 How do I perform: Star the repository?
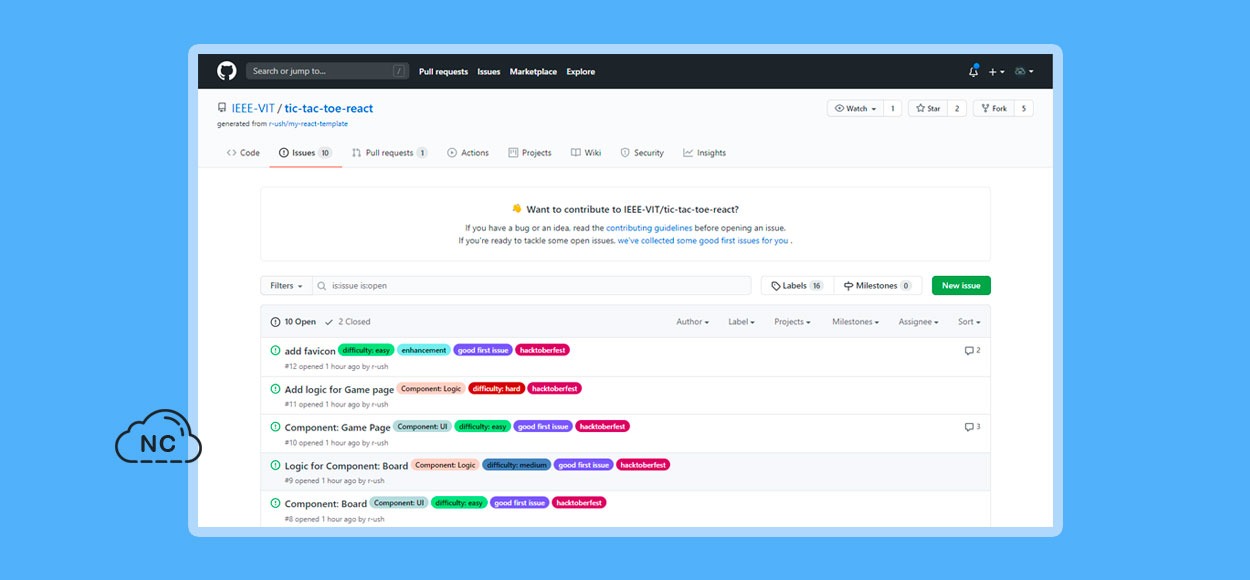coord(928,108)
